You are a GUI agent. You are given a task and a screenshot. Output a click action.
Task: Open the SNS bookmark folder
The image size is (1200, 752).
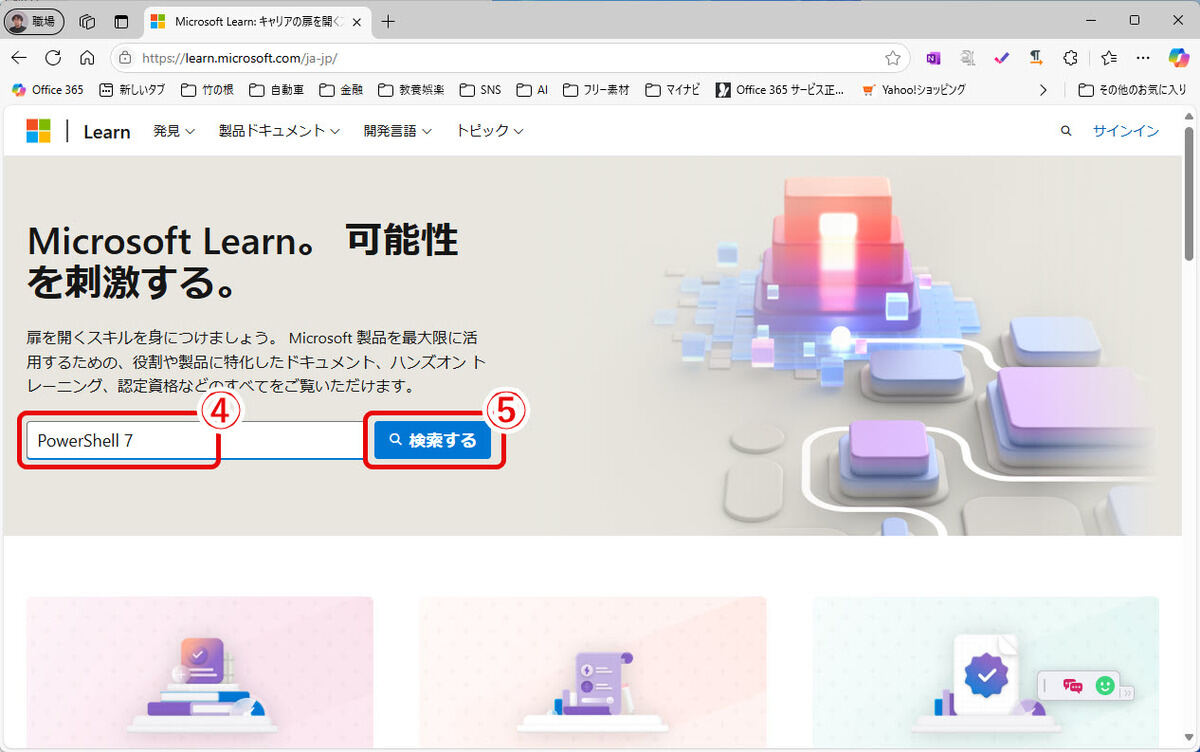pos(481,90)
